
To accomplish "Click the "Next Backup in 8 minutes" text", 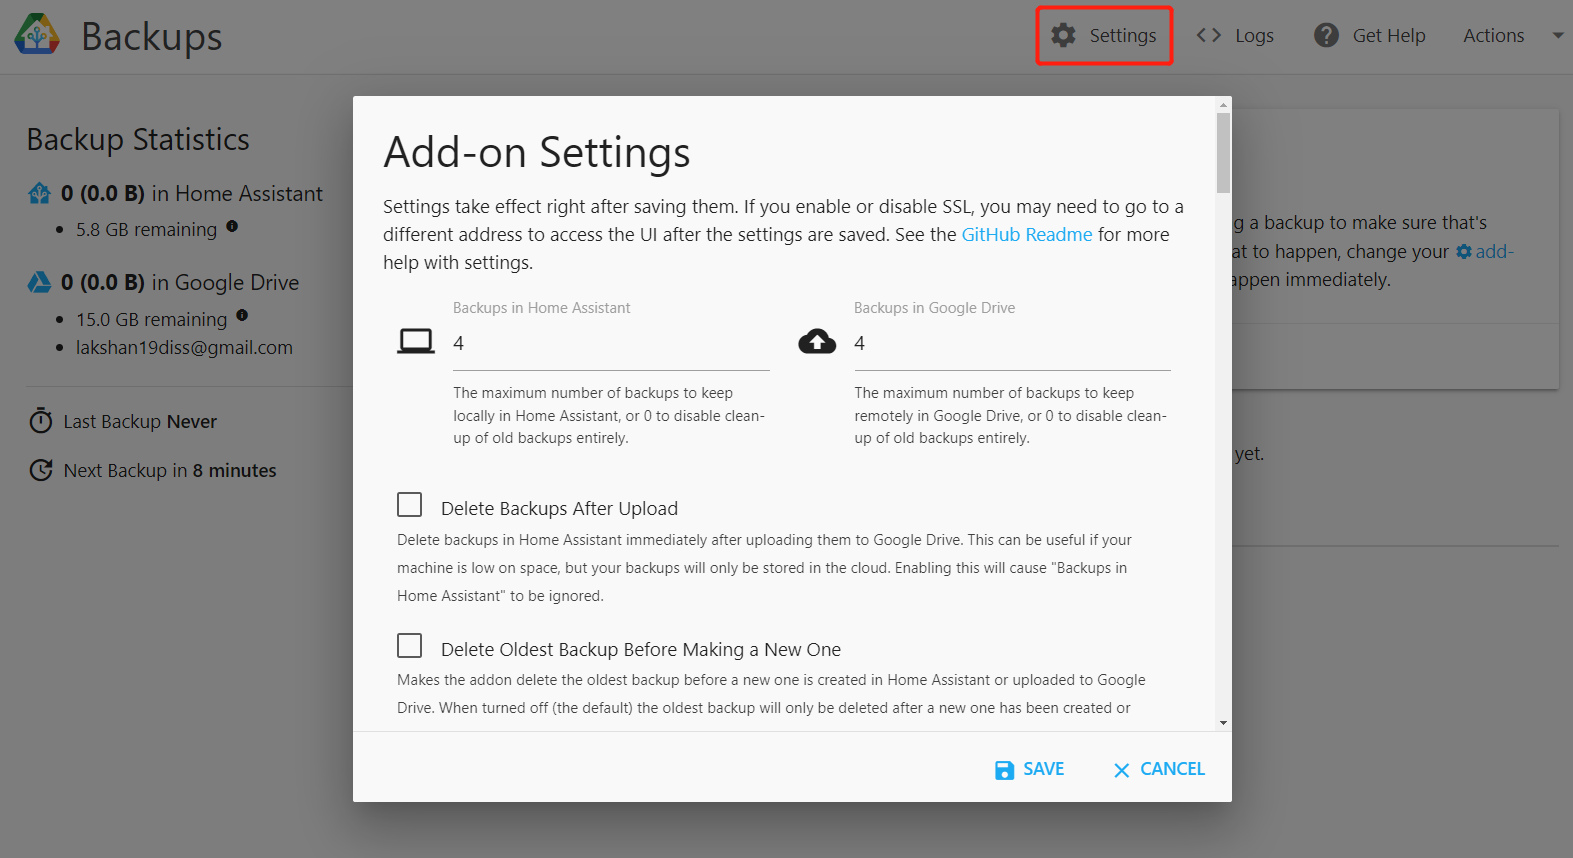I will coord(170,470).
